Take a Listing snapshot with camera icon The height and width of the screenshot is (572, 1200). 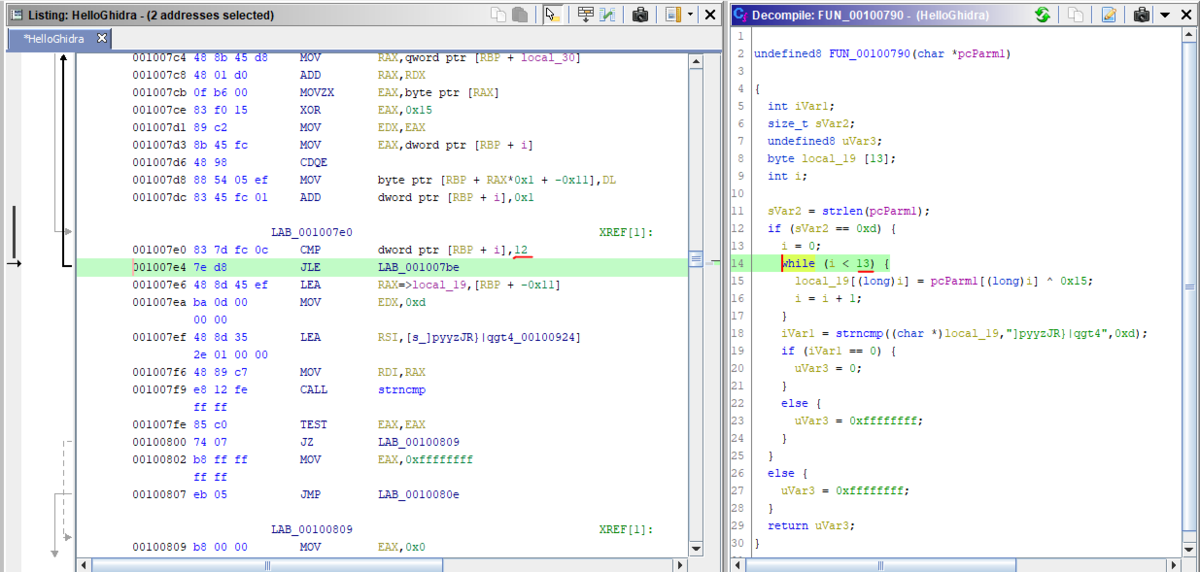(x=640, y=15)
